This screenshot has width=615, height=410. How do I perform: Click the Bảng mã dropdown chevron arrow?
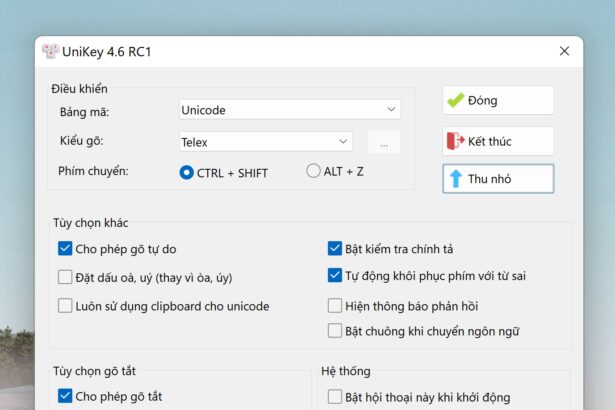[x=391, y=109]
